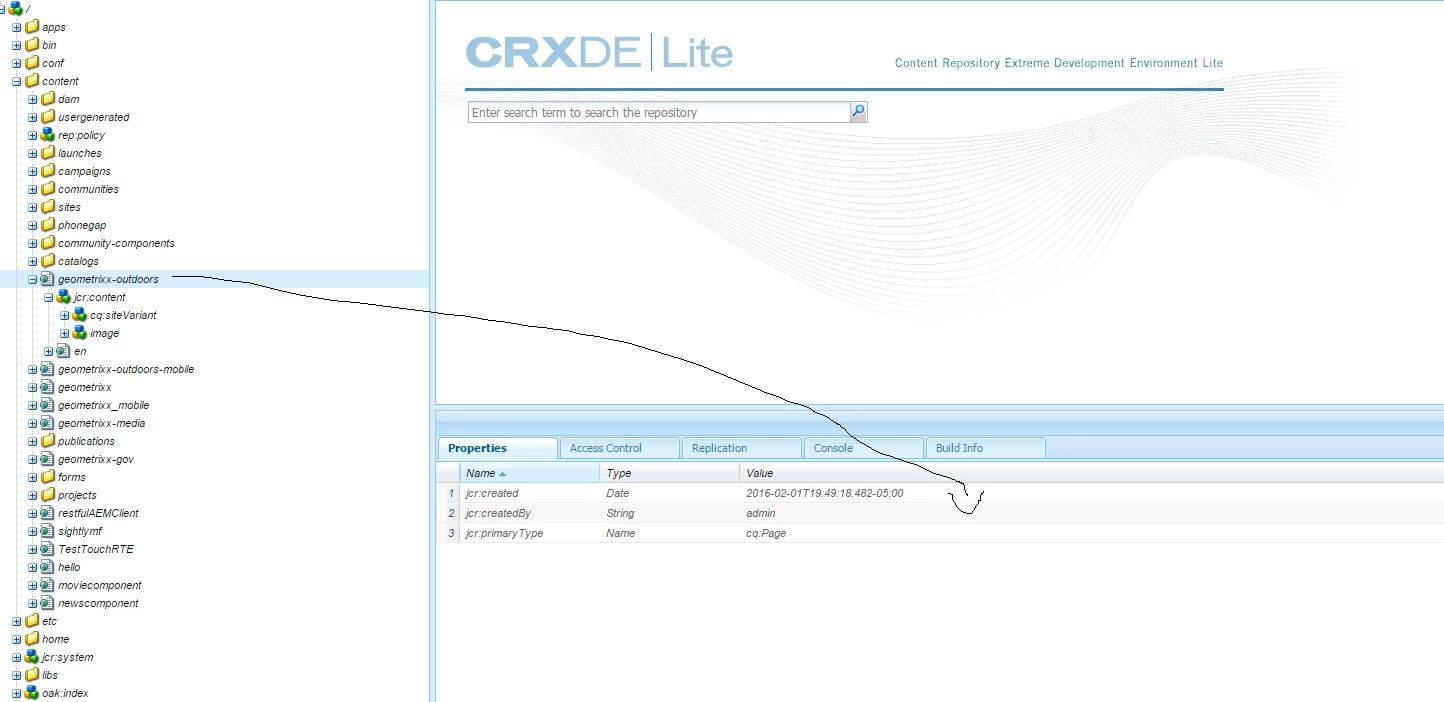Expand the home folder node
This screenshot has width=1444, height=702.
16,639
